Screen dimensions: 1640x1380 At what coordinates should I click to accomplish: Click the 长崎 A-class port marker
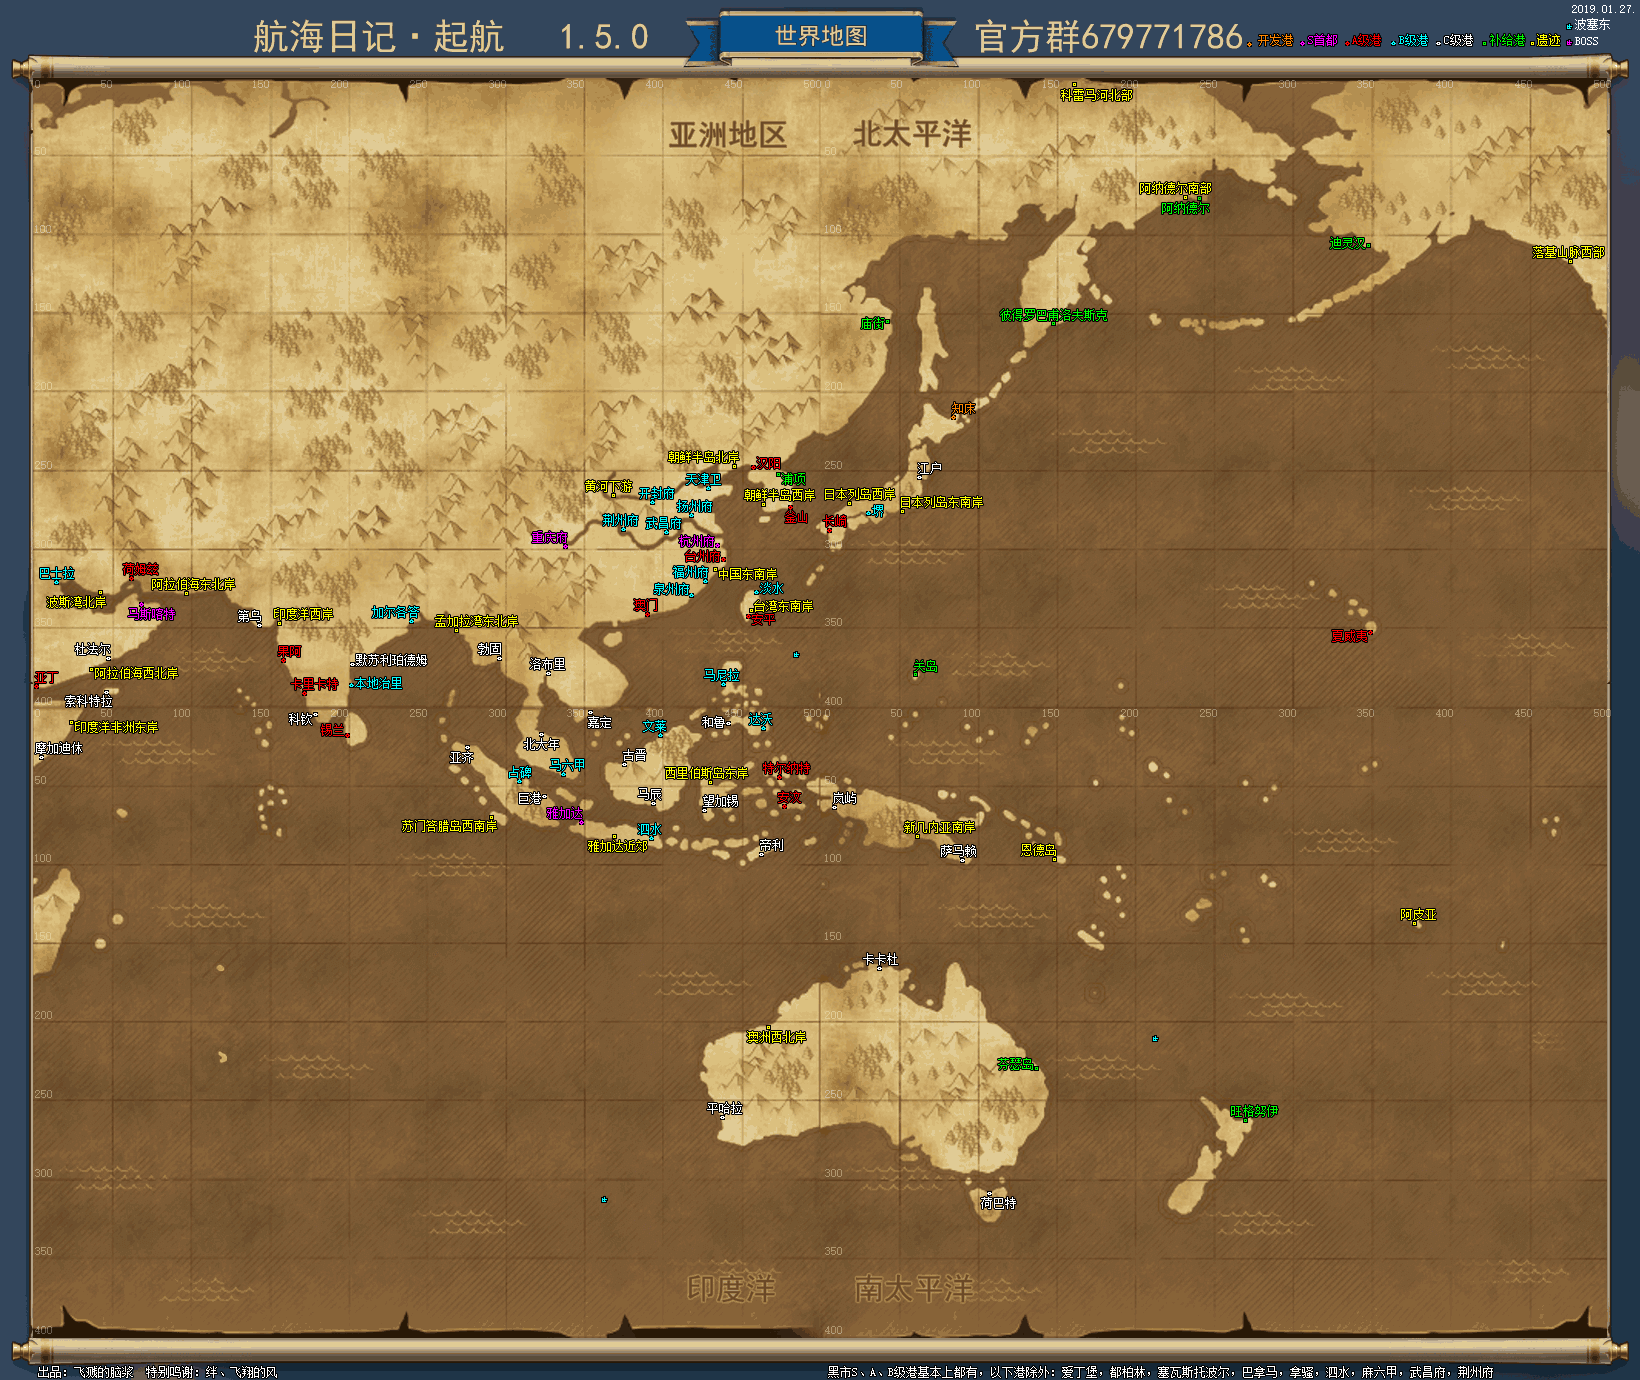[835, 521]
